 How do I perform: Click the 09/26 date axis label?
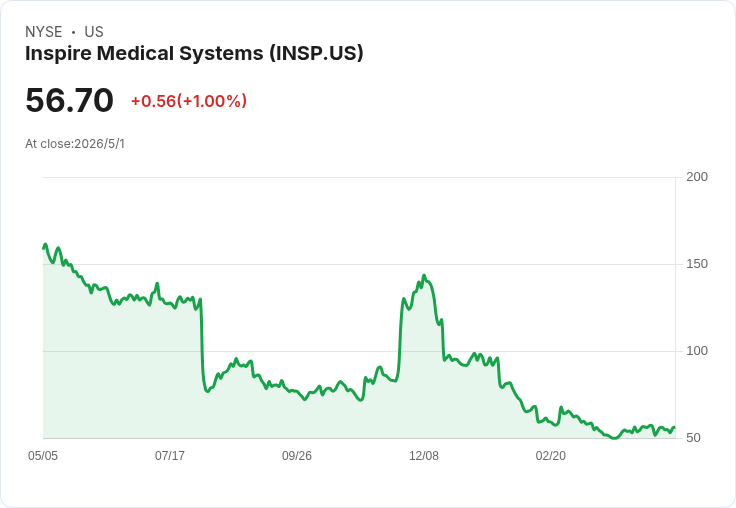point(297,456)
